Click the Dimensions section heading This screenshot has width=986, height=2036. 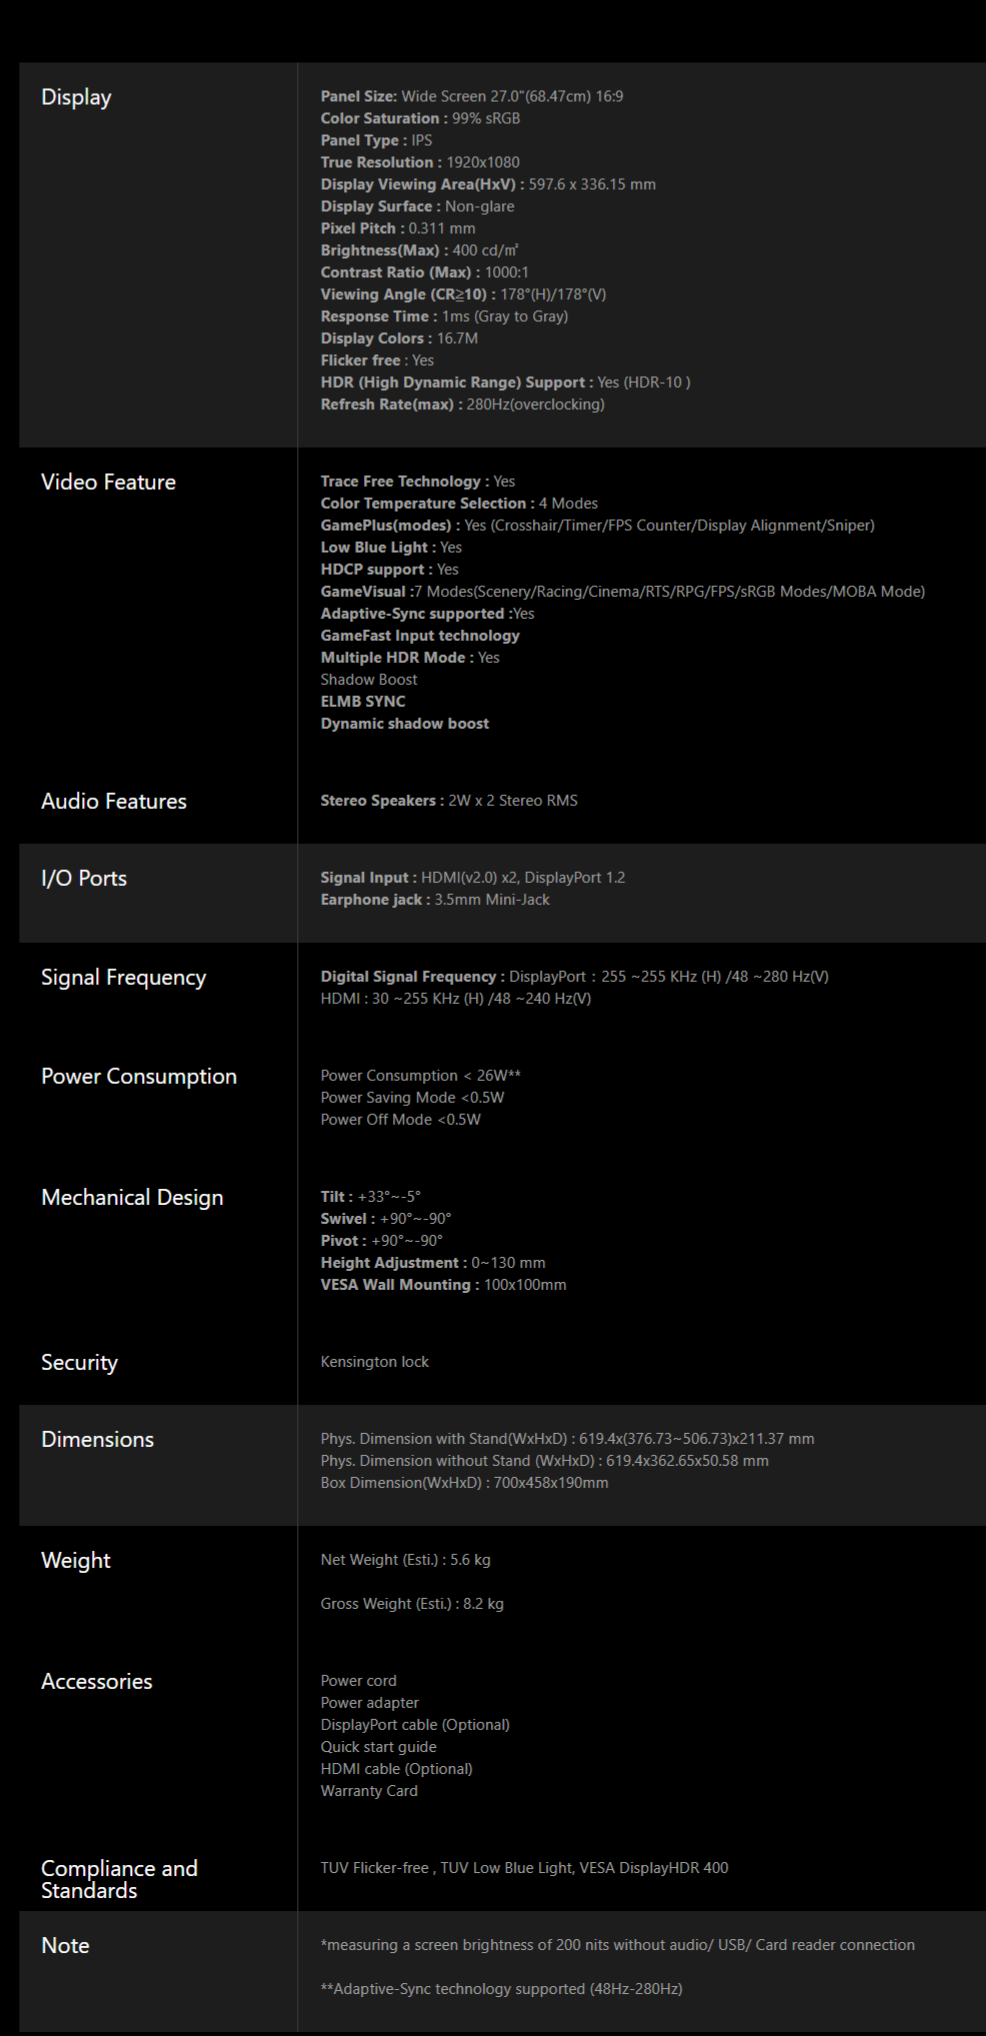[x=98, y=1440]
